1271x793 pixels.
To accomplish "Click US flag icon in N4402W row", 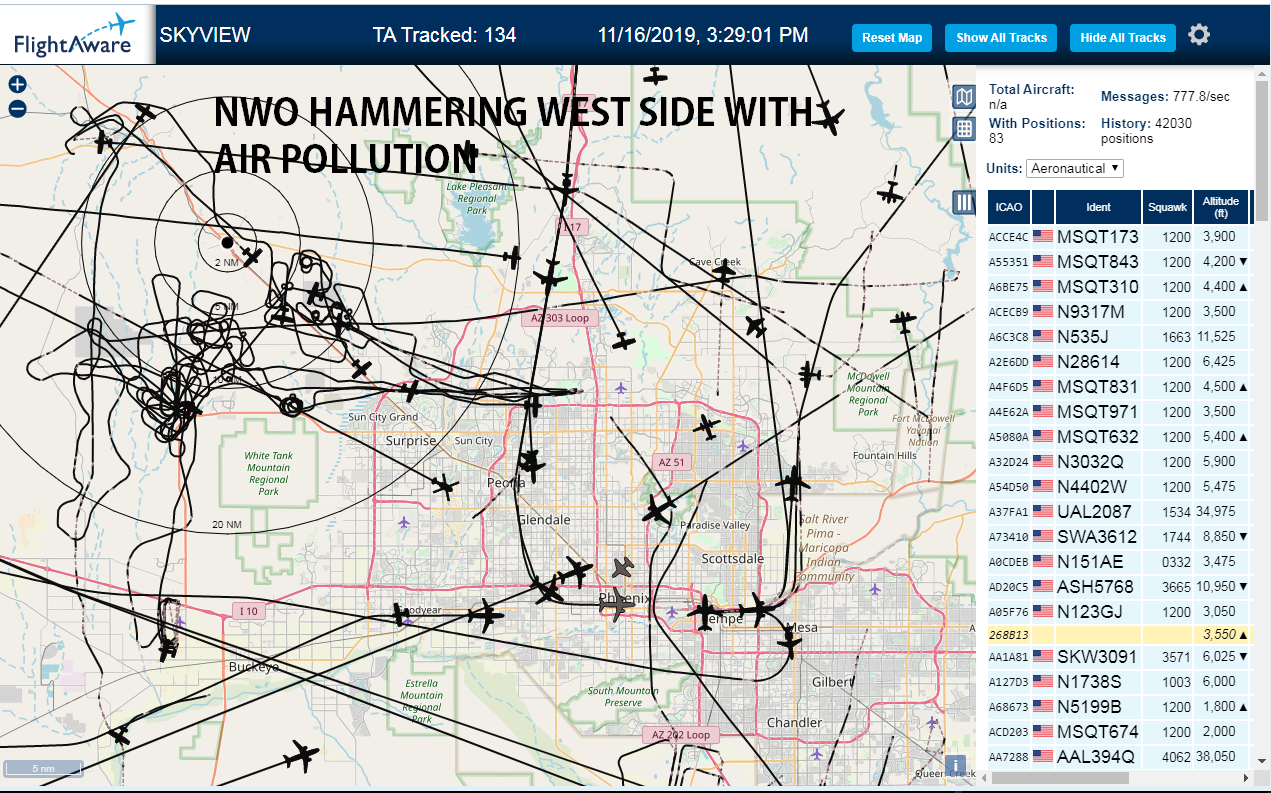I will (x=1043, y=486).
